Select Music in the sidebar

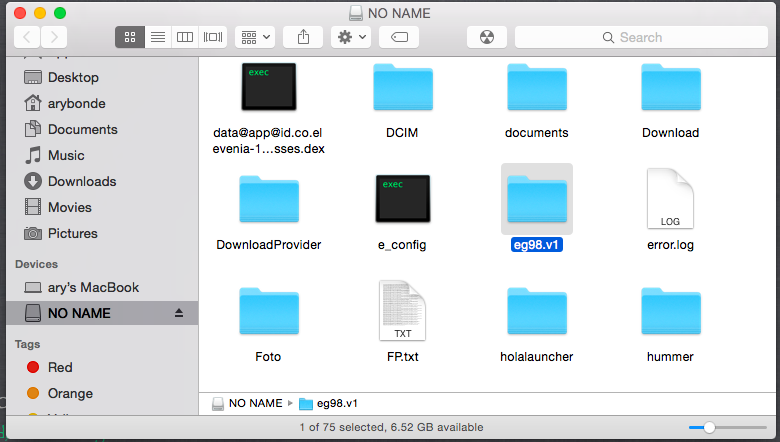[x=55, y=156]
